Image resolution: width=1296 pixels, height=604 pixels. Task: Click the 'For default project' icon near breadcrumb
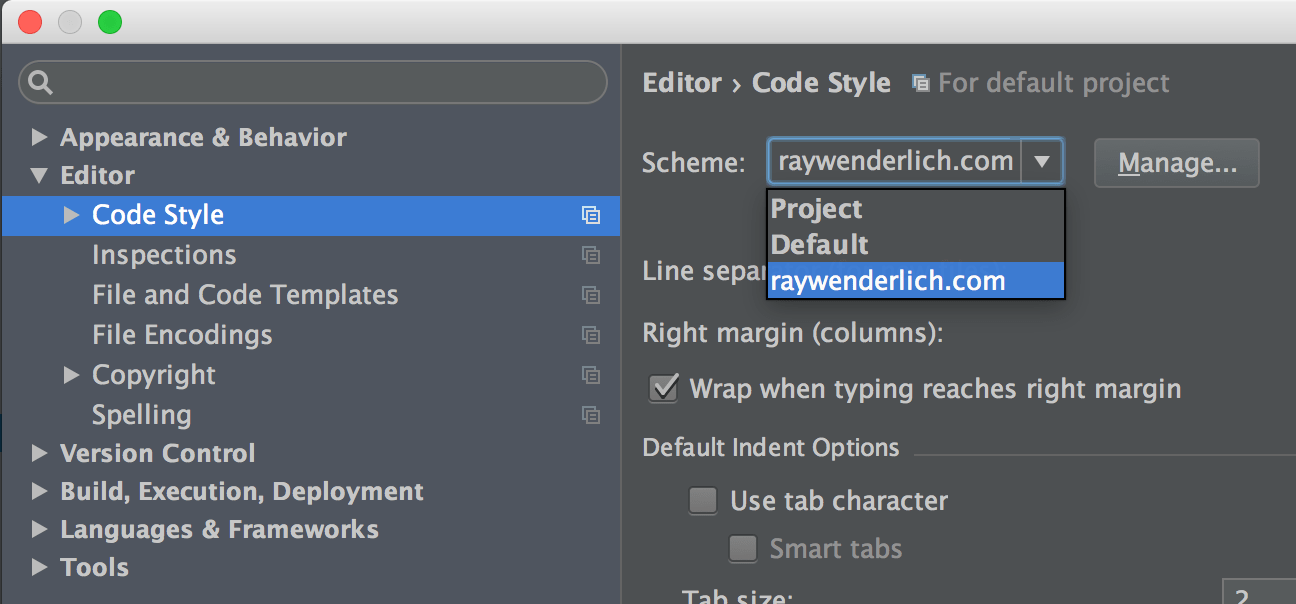tap(920, 83)
